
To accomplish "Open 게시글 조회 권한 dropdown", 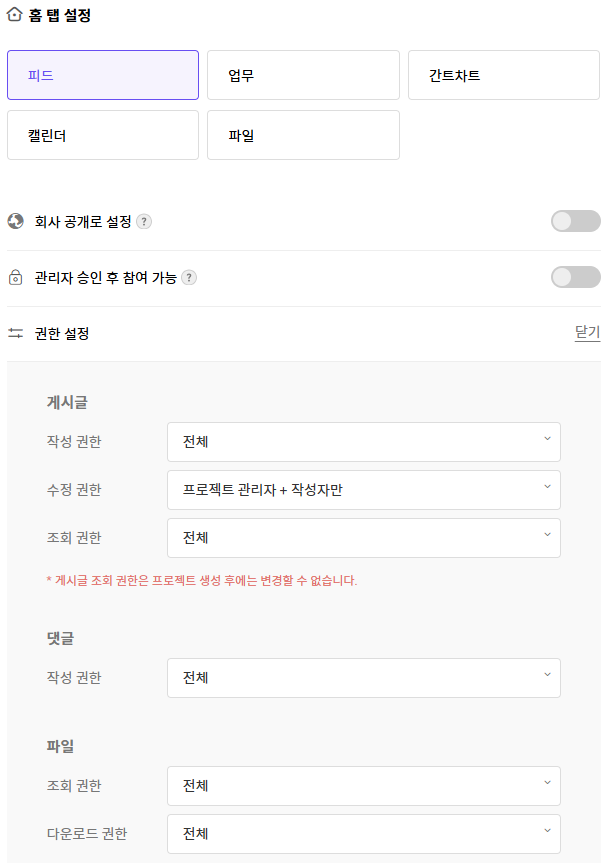I will (364, 538).
